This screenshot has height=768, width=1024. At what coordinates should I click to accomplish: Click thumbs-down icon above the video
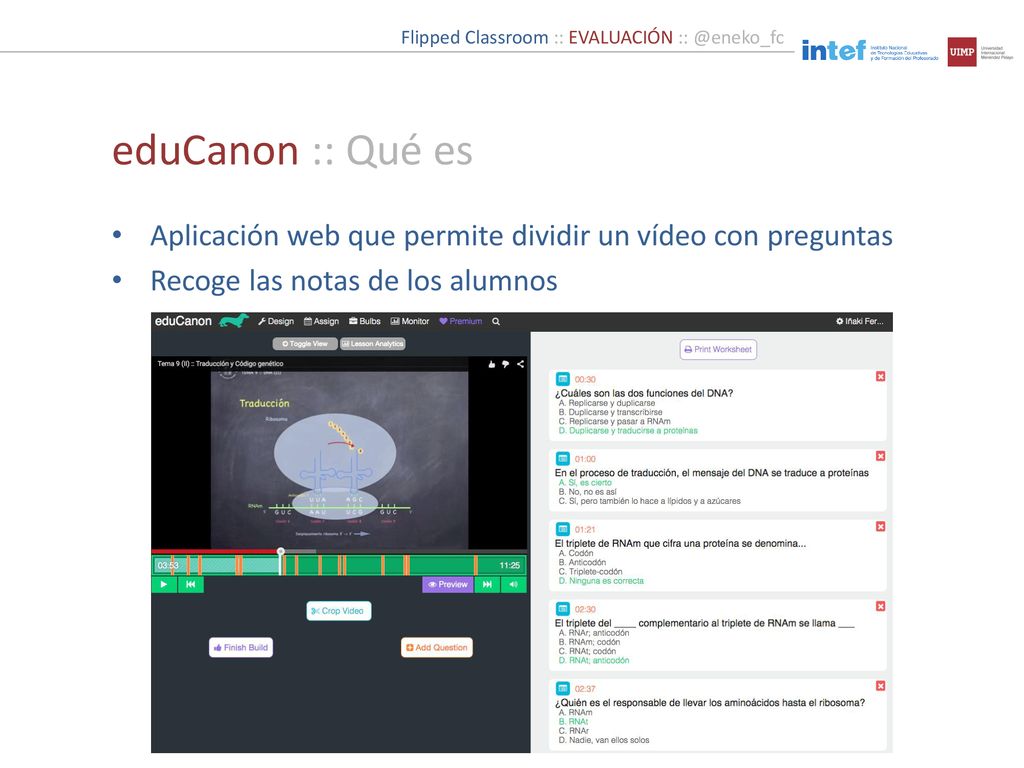tap(505, 364)
